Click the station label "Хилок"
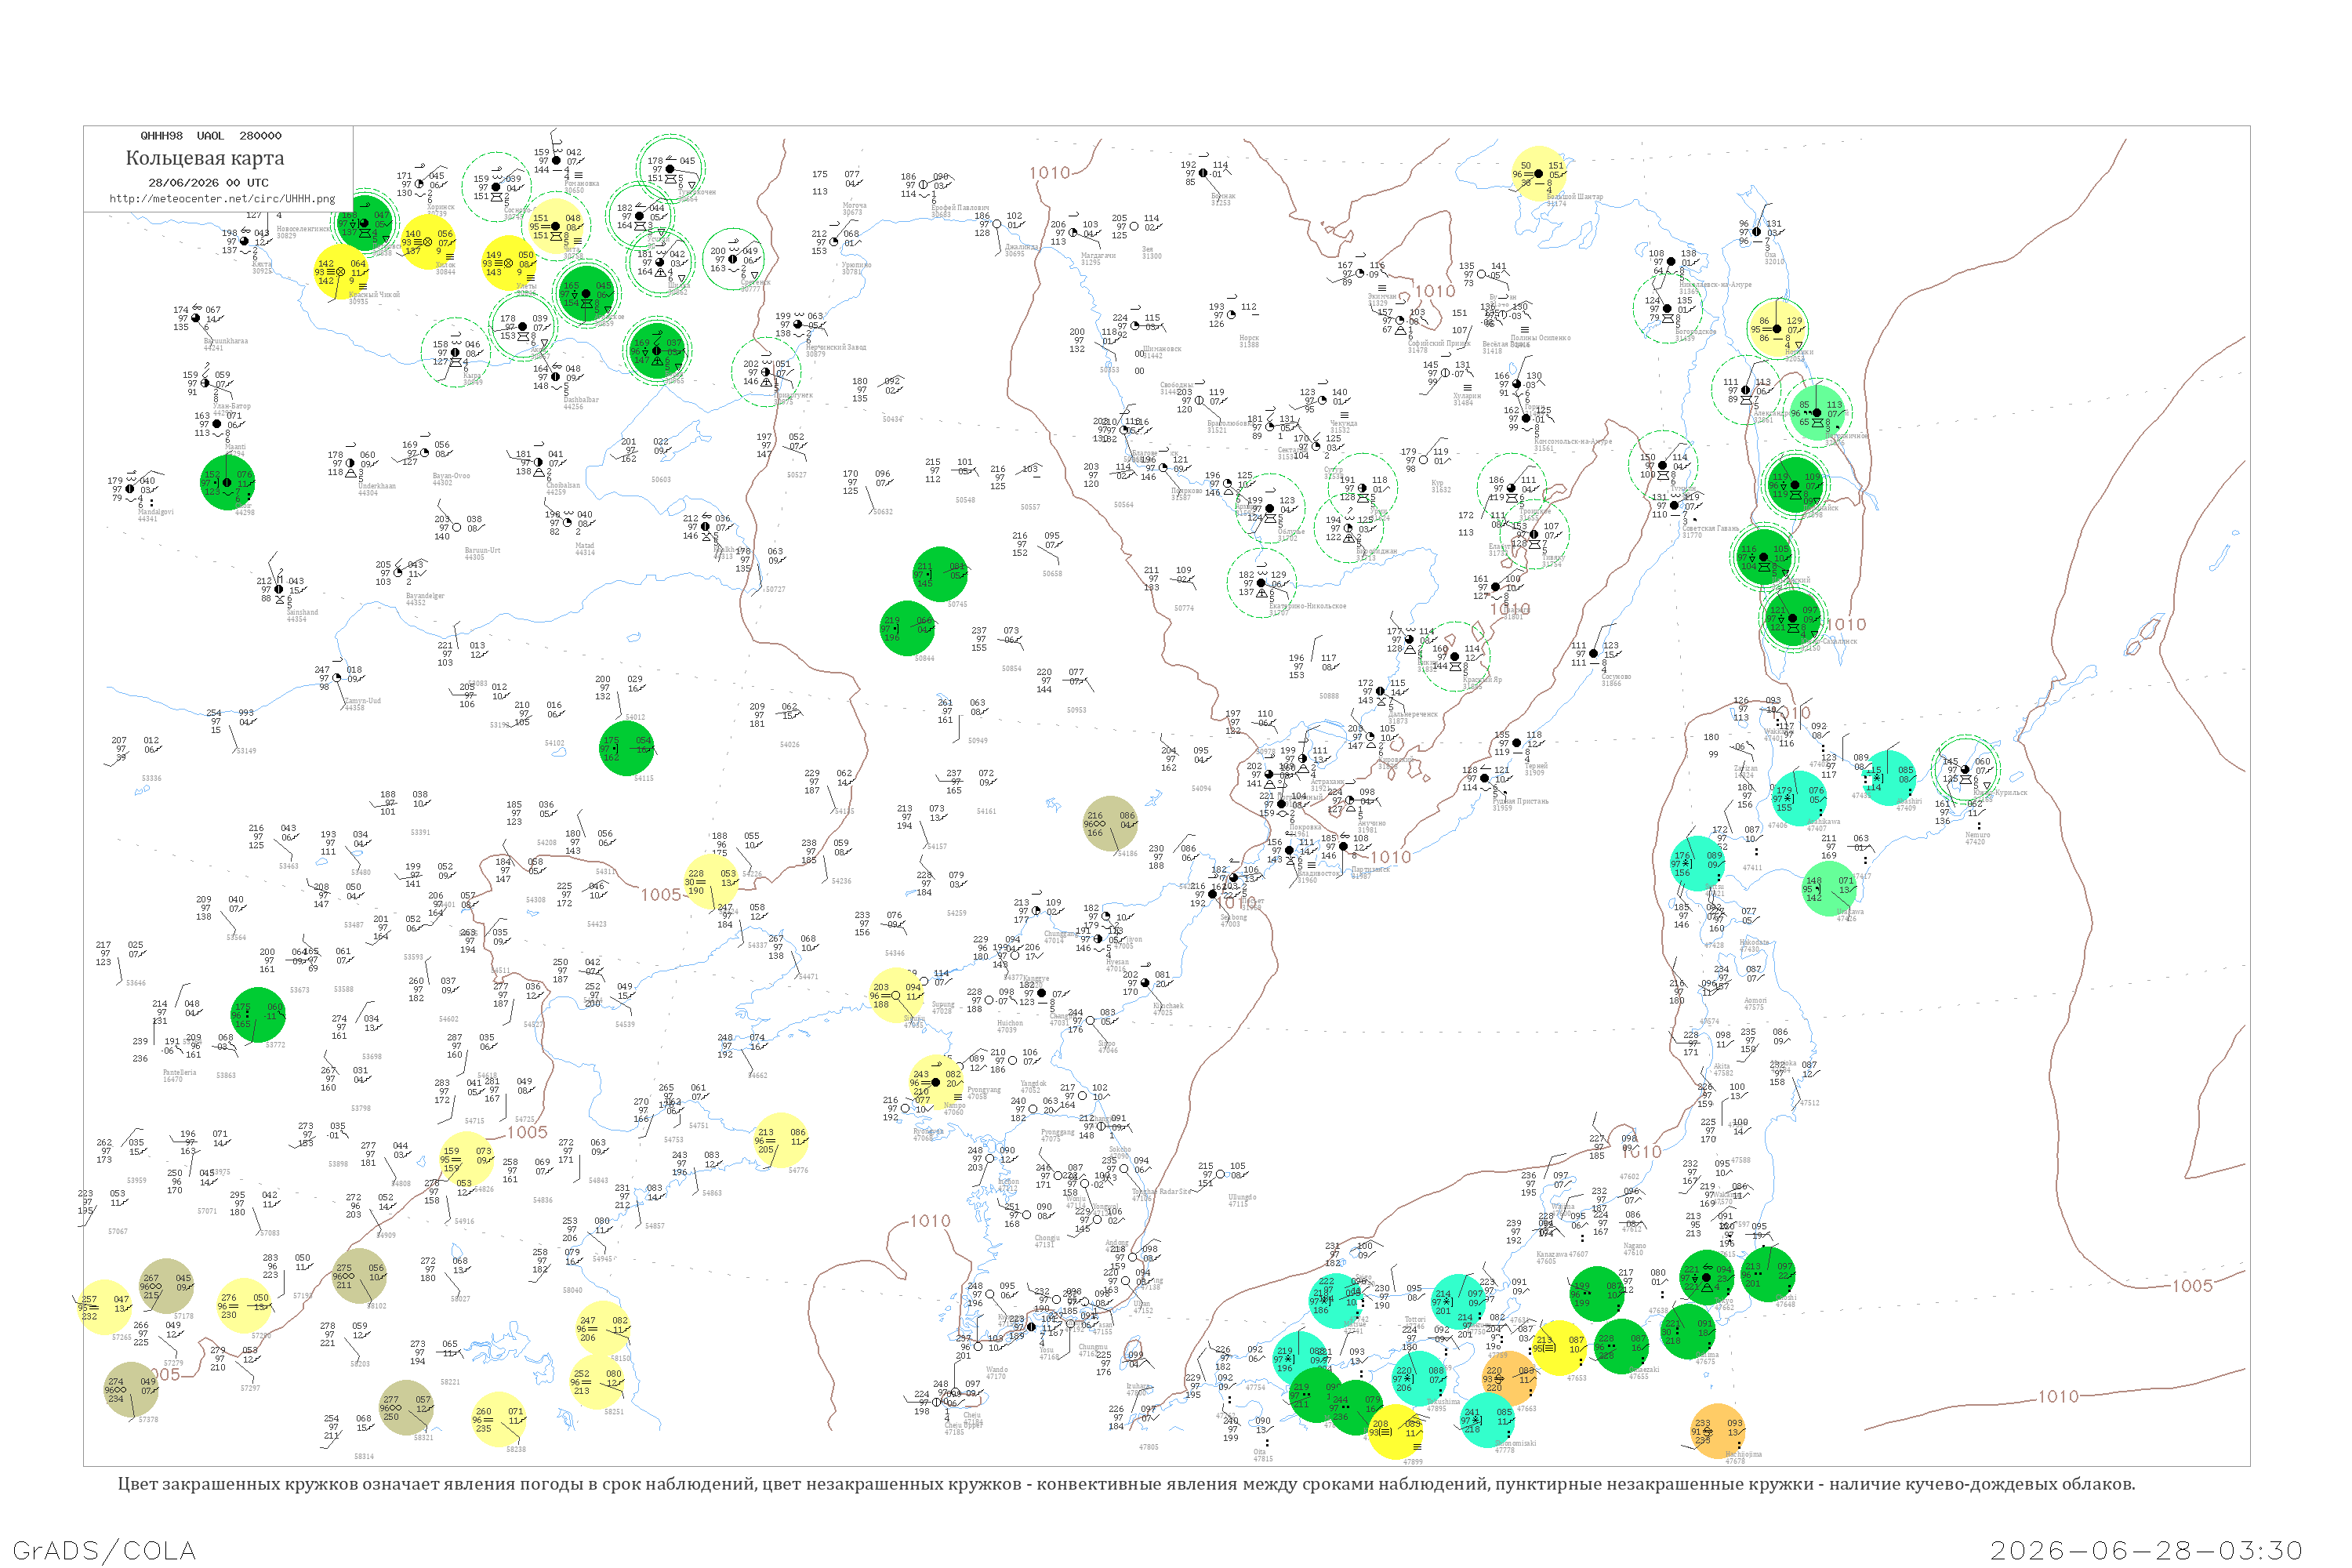2352x1568 pixels. 446,265
